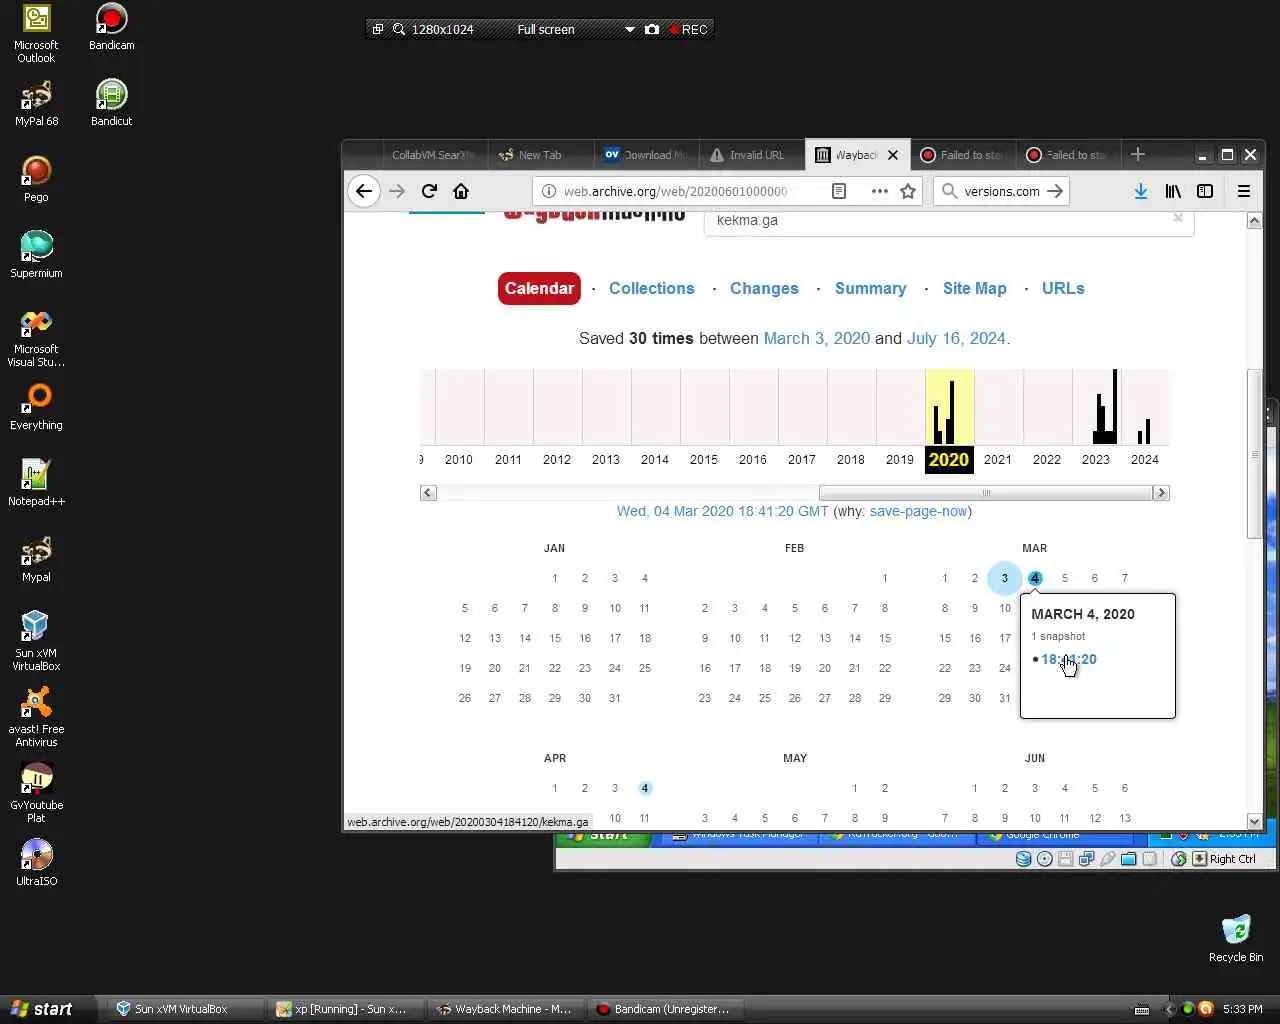Reload the Wayback Machine page
Screen dimensions: 1280x1024
(429, 191)
